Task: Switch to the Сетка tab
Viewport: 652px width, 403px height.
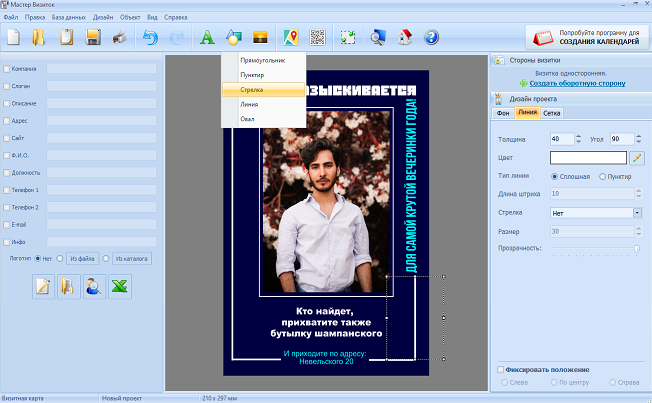Action: (551, 113)
